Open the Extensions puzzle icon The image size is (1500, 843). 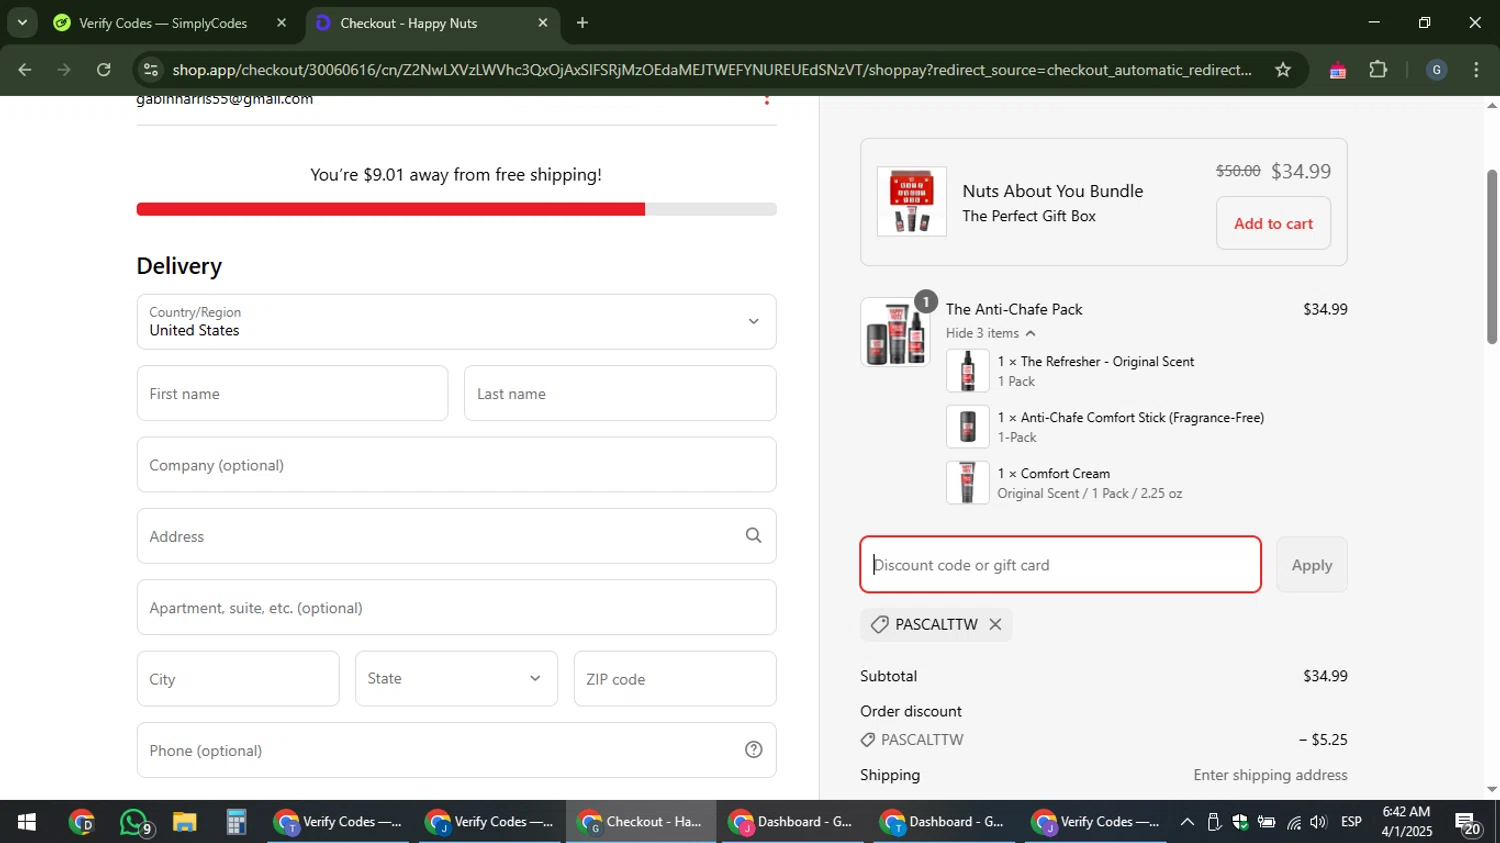(x=1378, y=70)
